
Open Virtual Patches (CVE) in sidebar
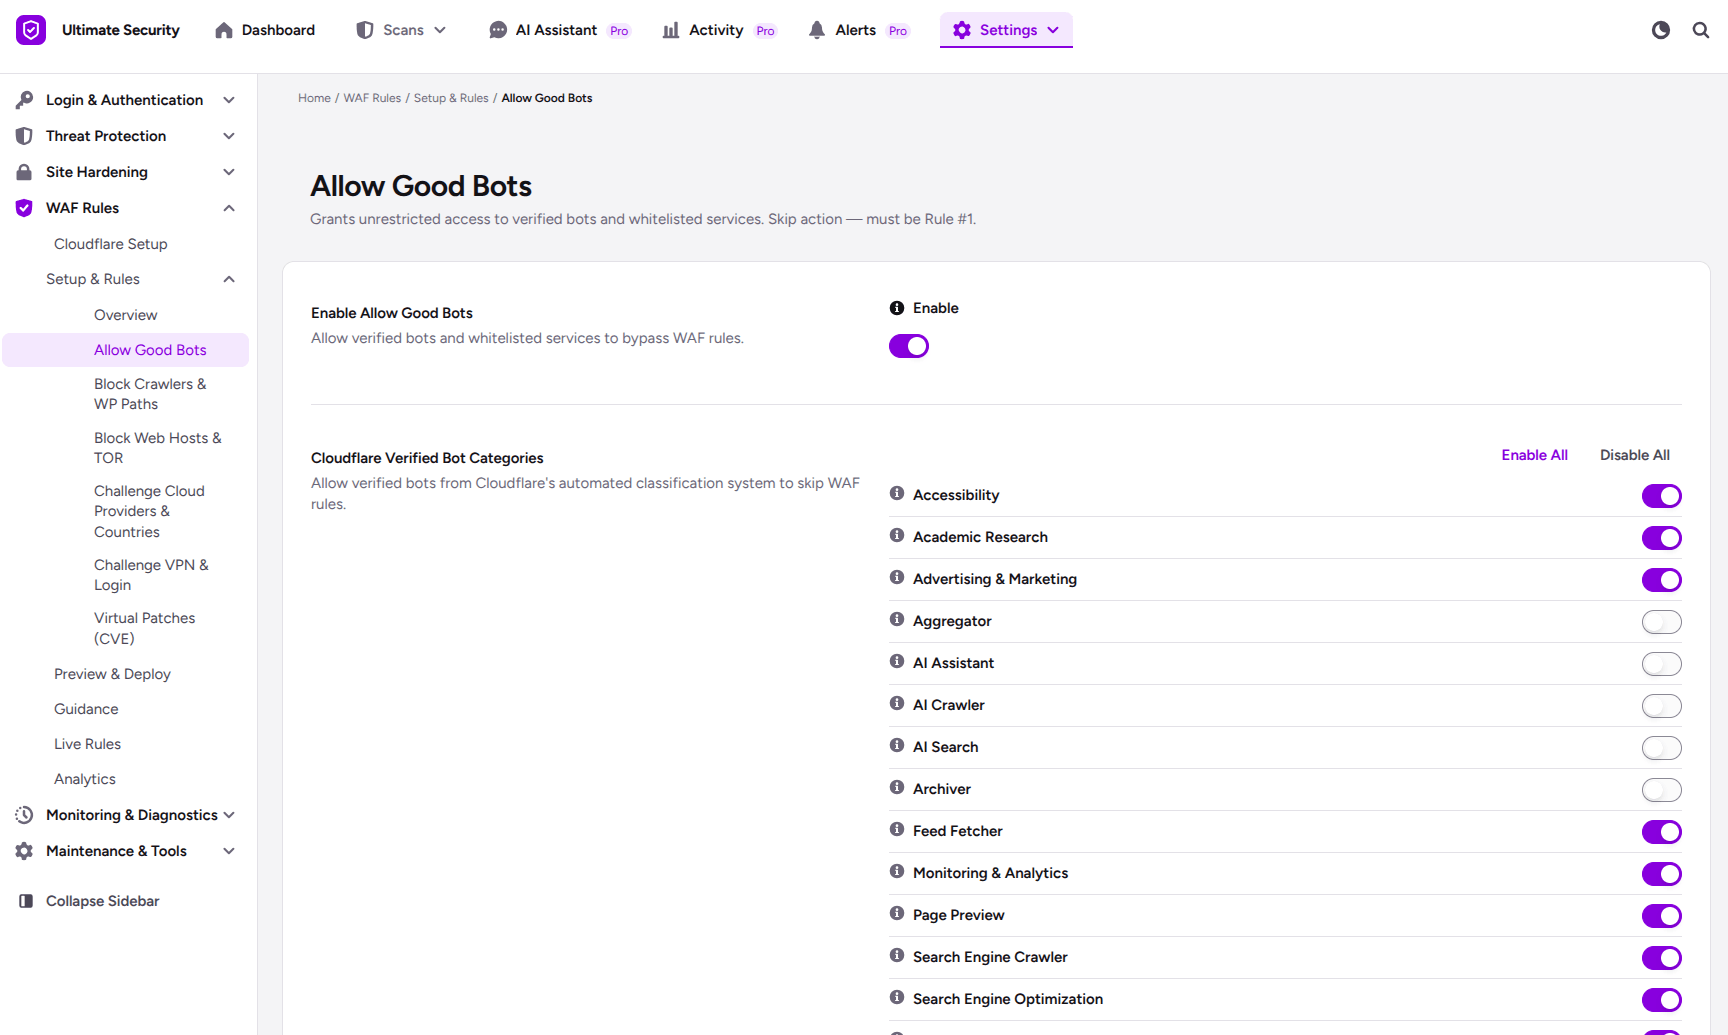[x=145, y=628]
